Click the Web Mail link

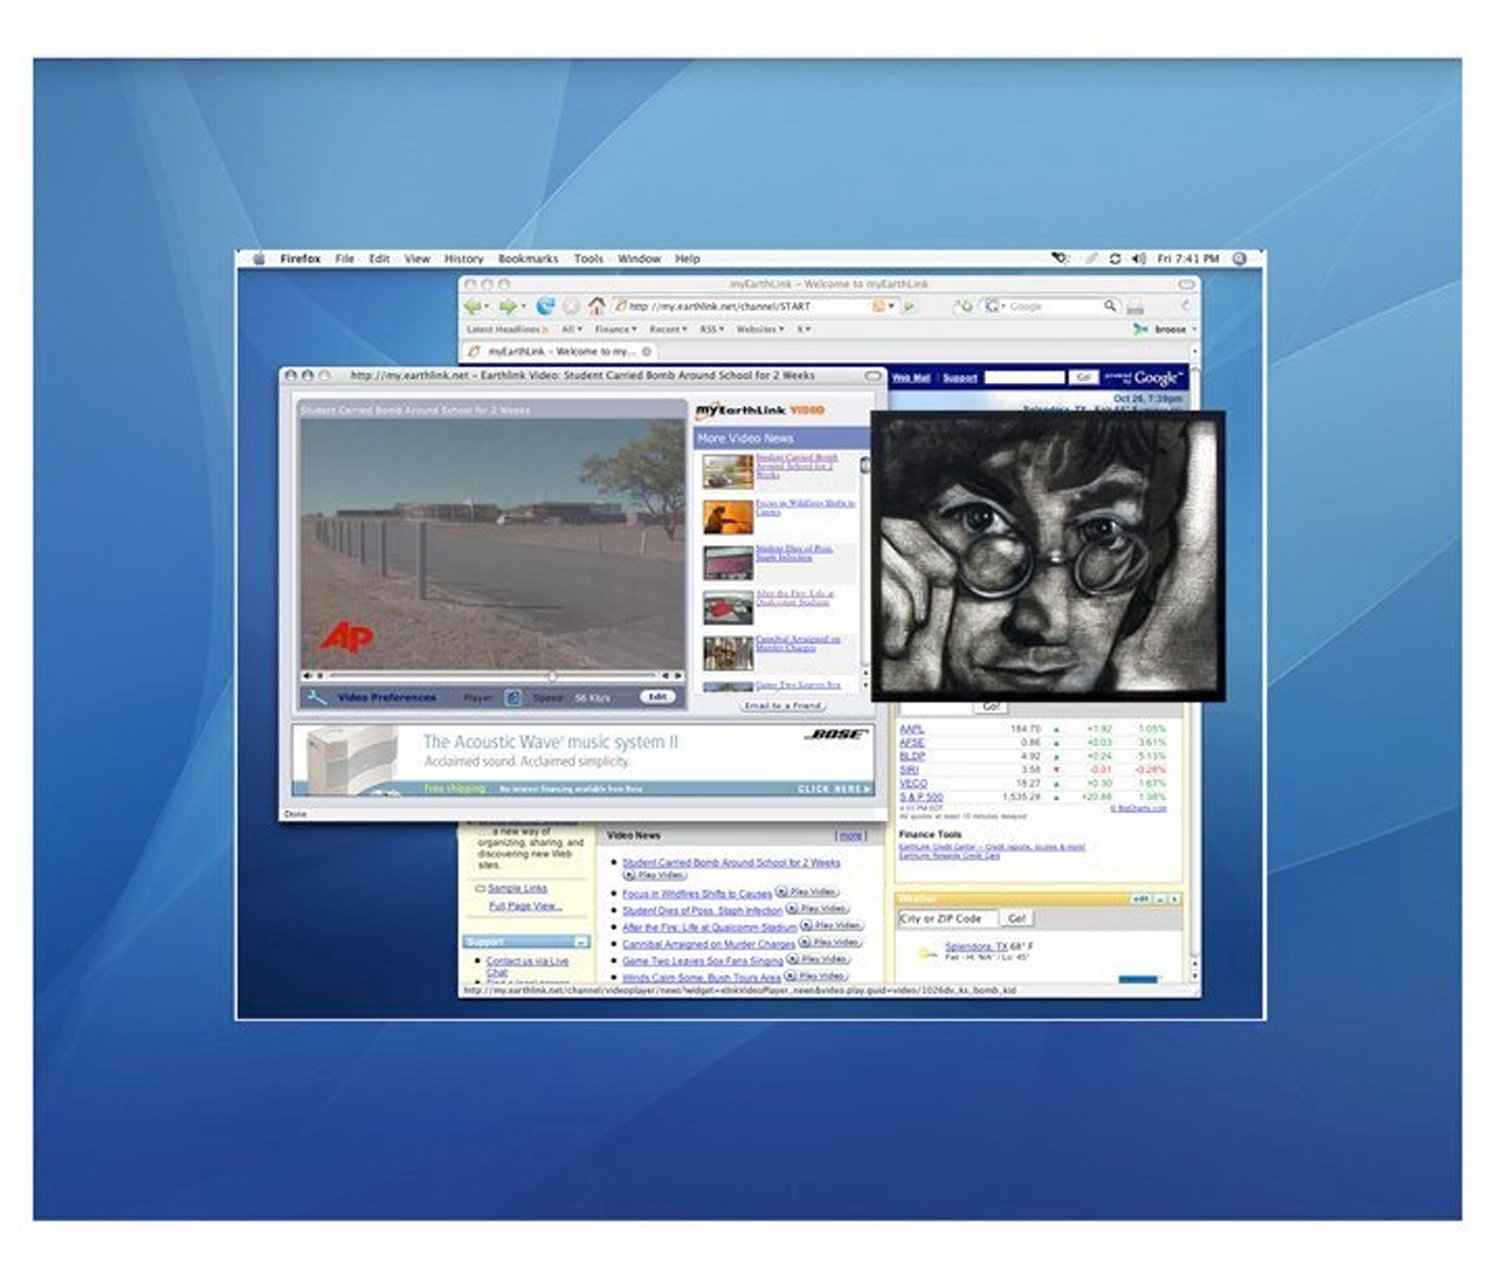click(910, 378)
